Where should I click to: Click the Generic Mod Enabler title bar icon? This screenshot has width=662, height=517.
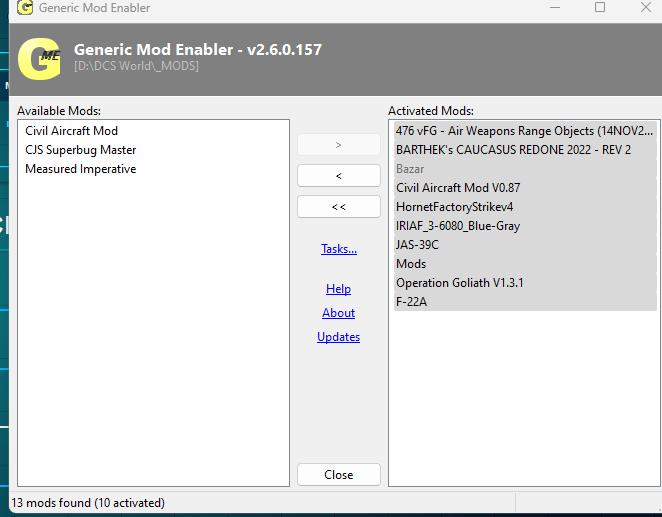pyautogui.click(x=25, y=7)
